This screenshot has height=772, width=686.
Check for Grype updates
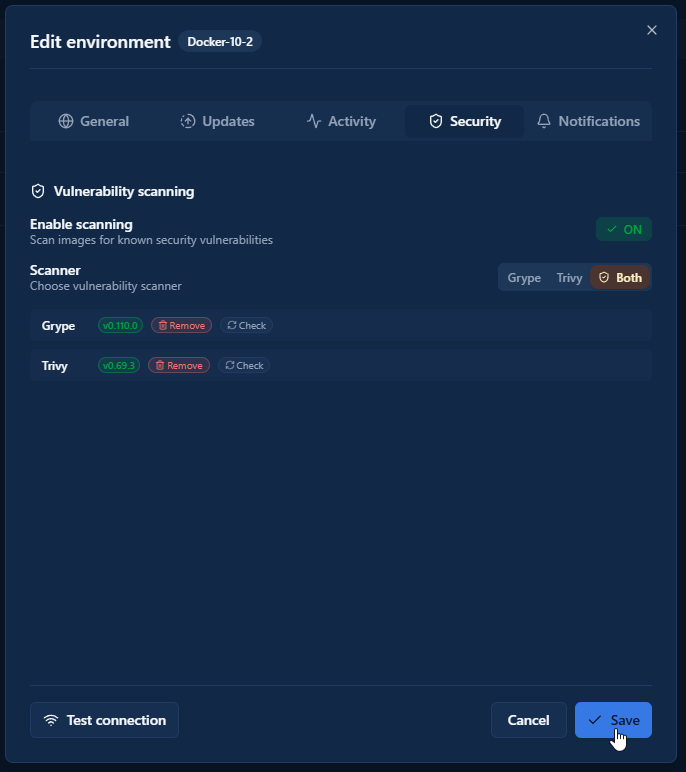coord(246,325)
